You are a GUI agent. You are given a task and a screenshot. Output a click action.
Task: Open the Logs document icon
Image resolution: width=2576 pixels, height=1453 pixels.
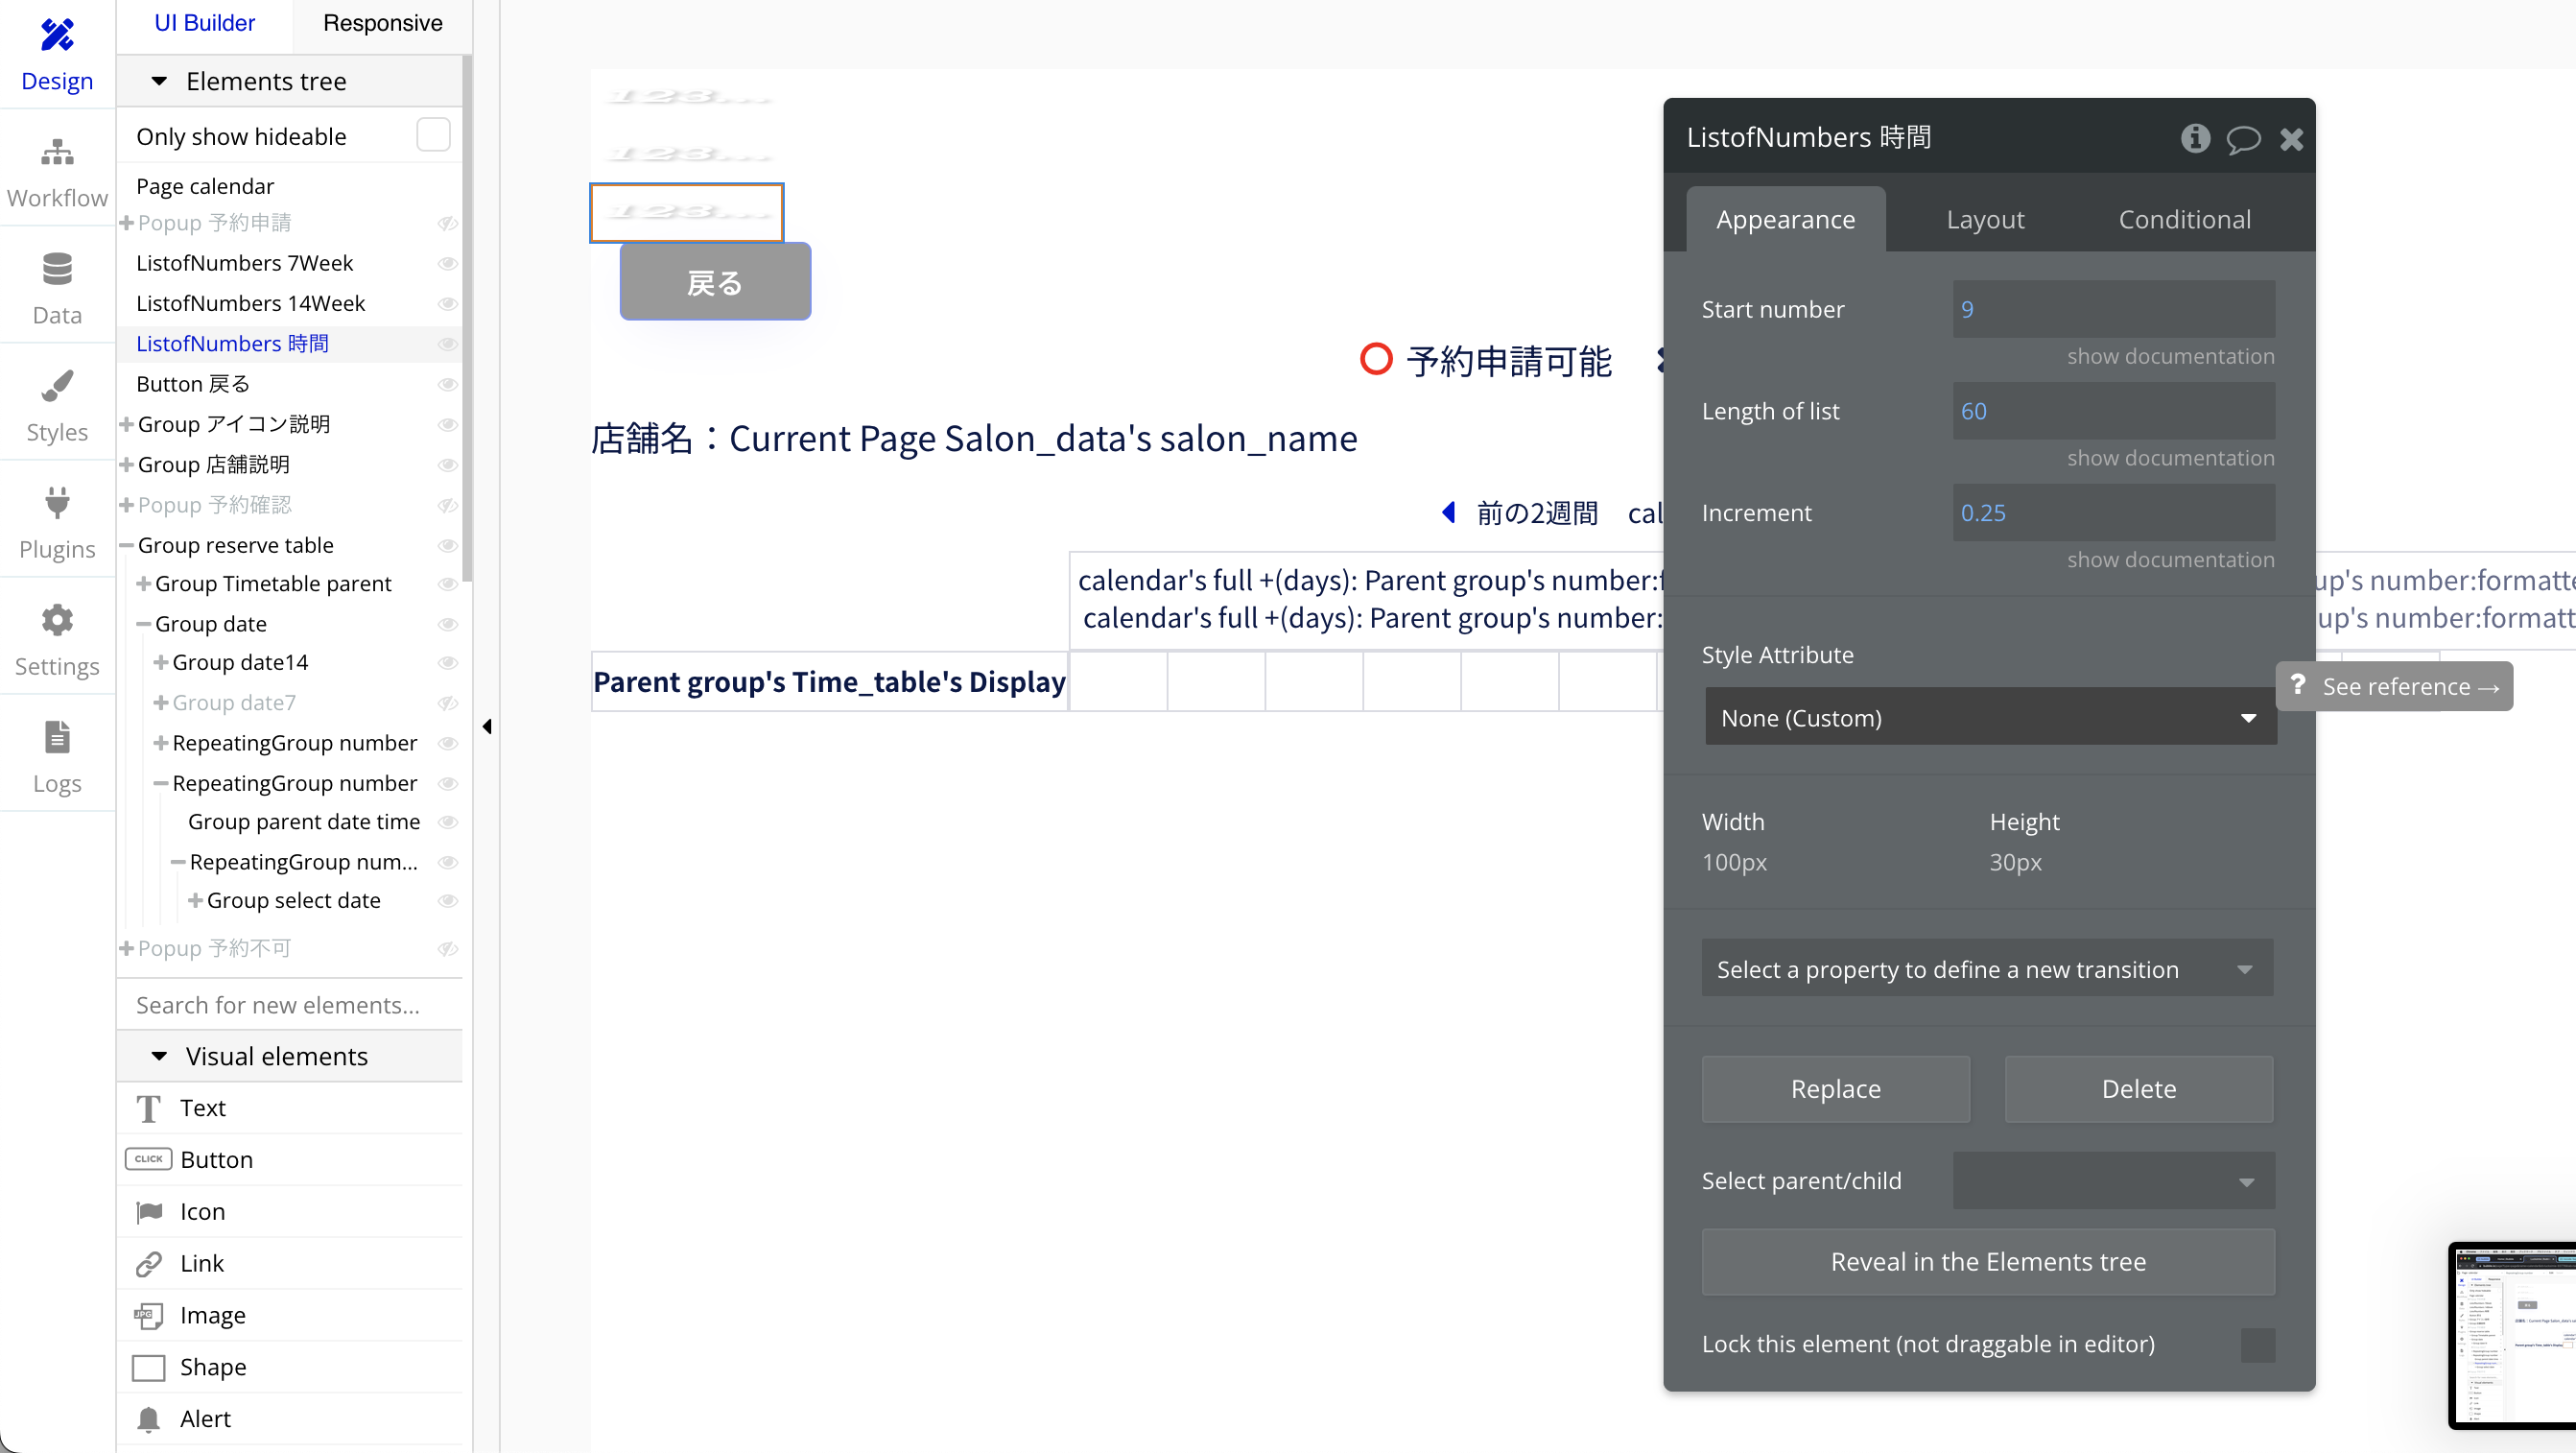point(57,737)
